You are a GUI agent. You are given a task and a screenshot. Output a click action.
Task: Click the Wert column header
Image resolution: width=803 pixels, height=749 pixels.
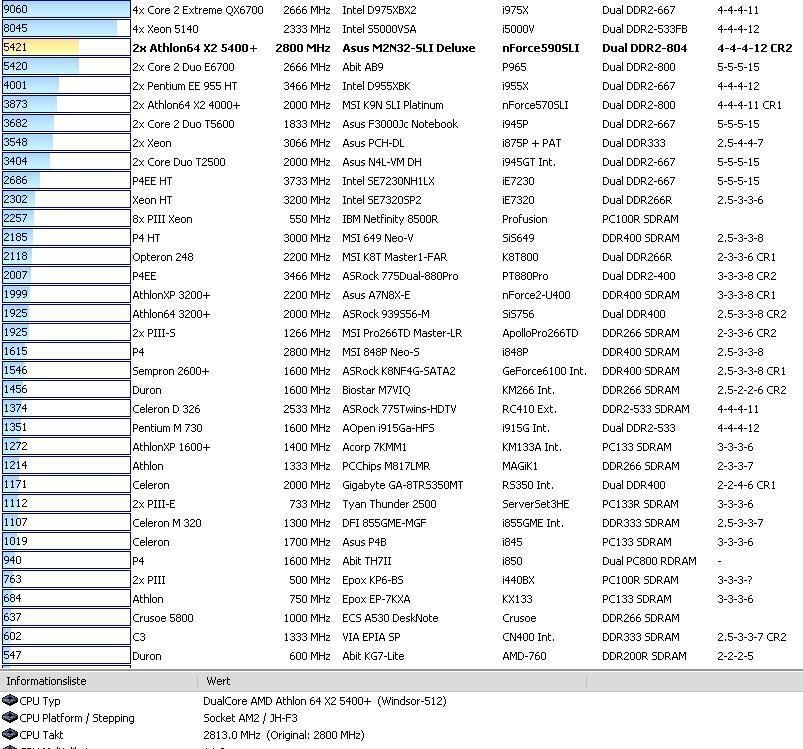tap(392, 681)
